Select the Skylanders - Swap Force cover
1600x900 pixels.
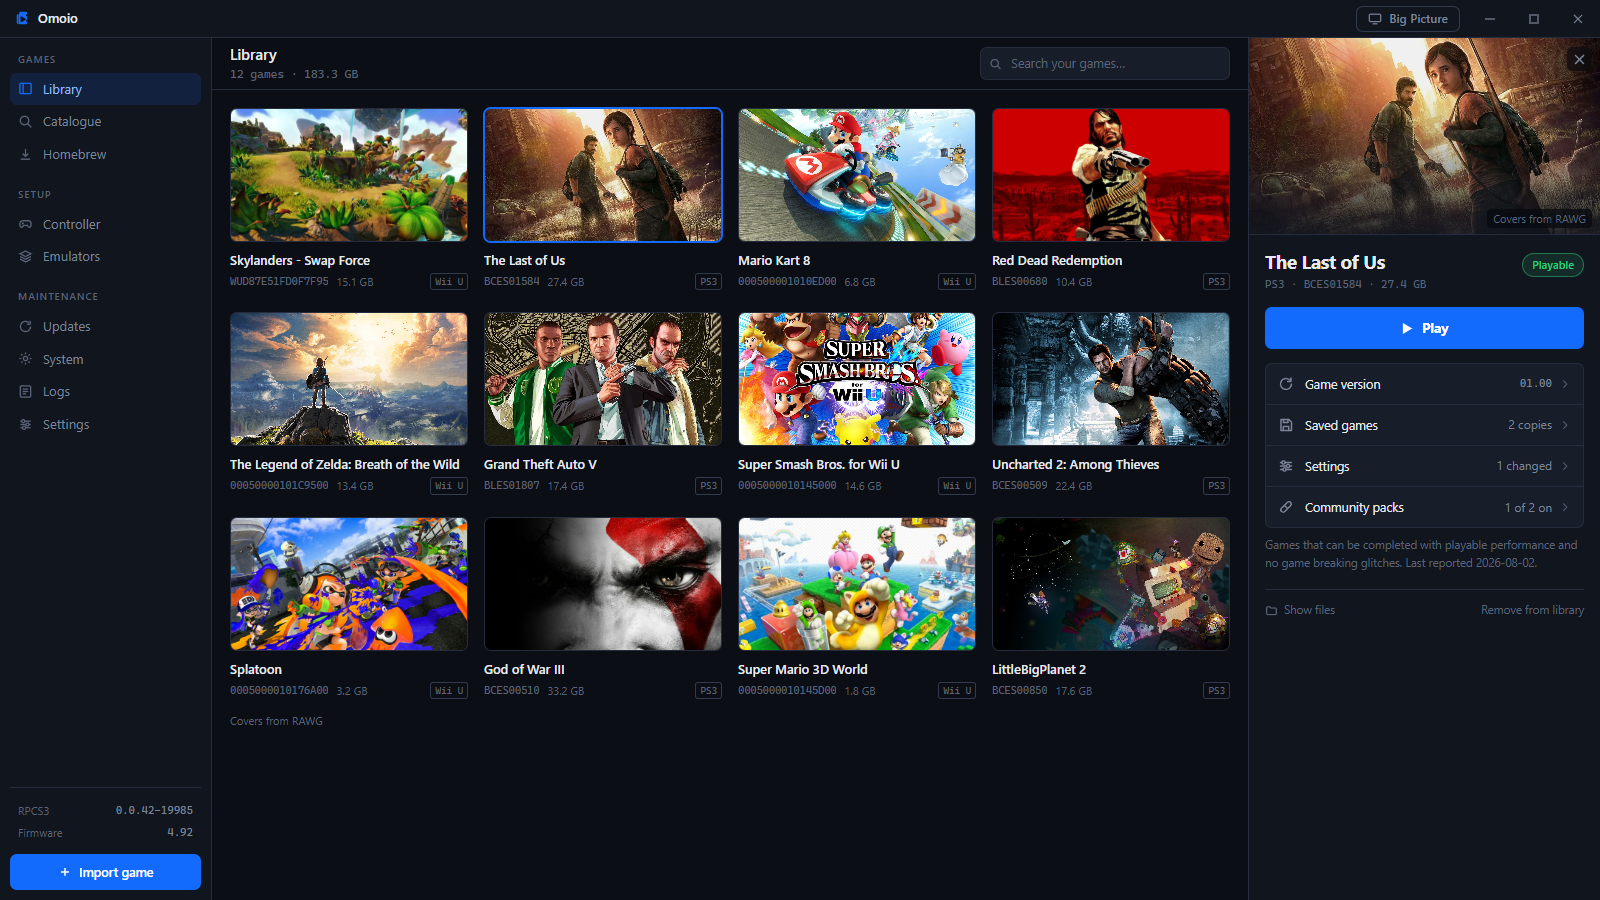(x=349, y=175)
